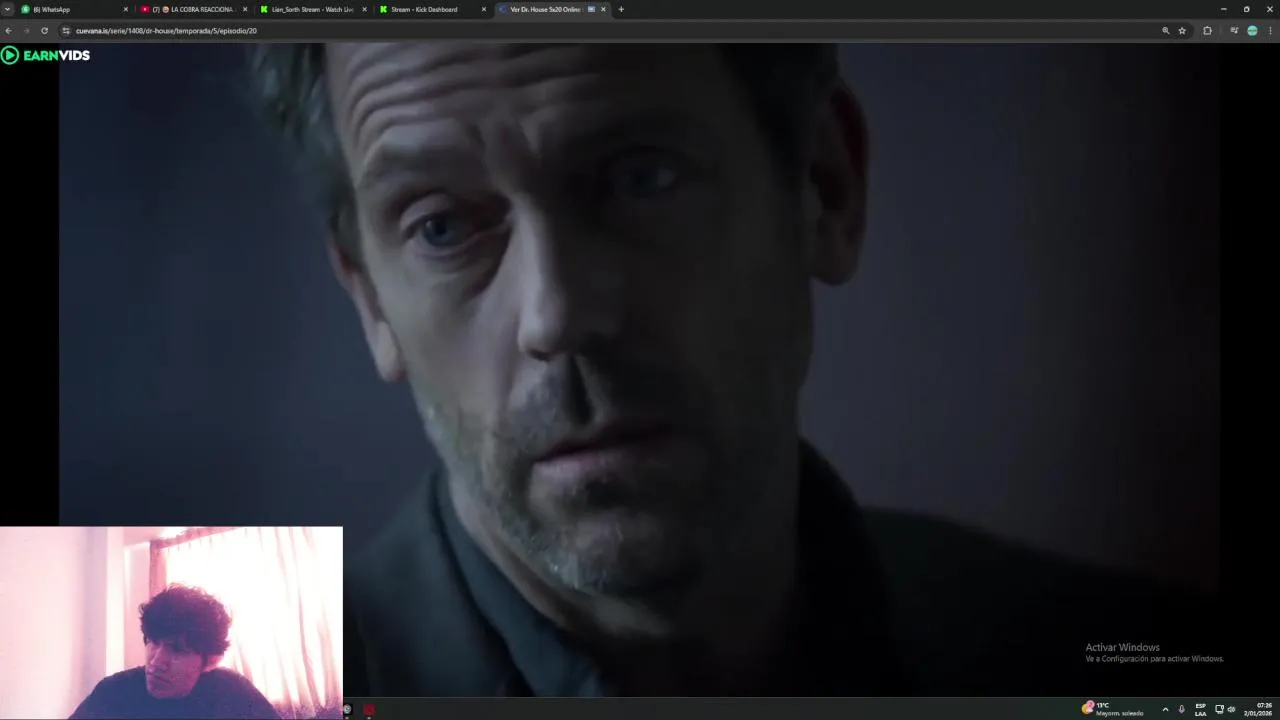
Task: Close the Dr. House 5x20 tab
Action: (603, 9)
